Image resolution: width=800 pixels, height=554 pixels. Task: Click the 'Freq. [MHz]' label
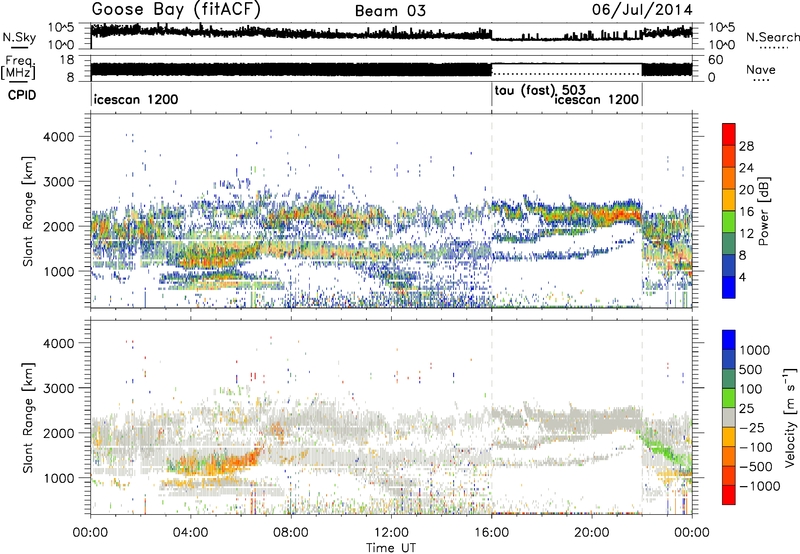click(x=18, y=68)
